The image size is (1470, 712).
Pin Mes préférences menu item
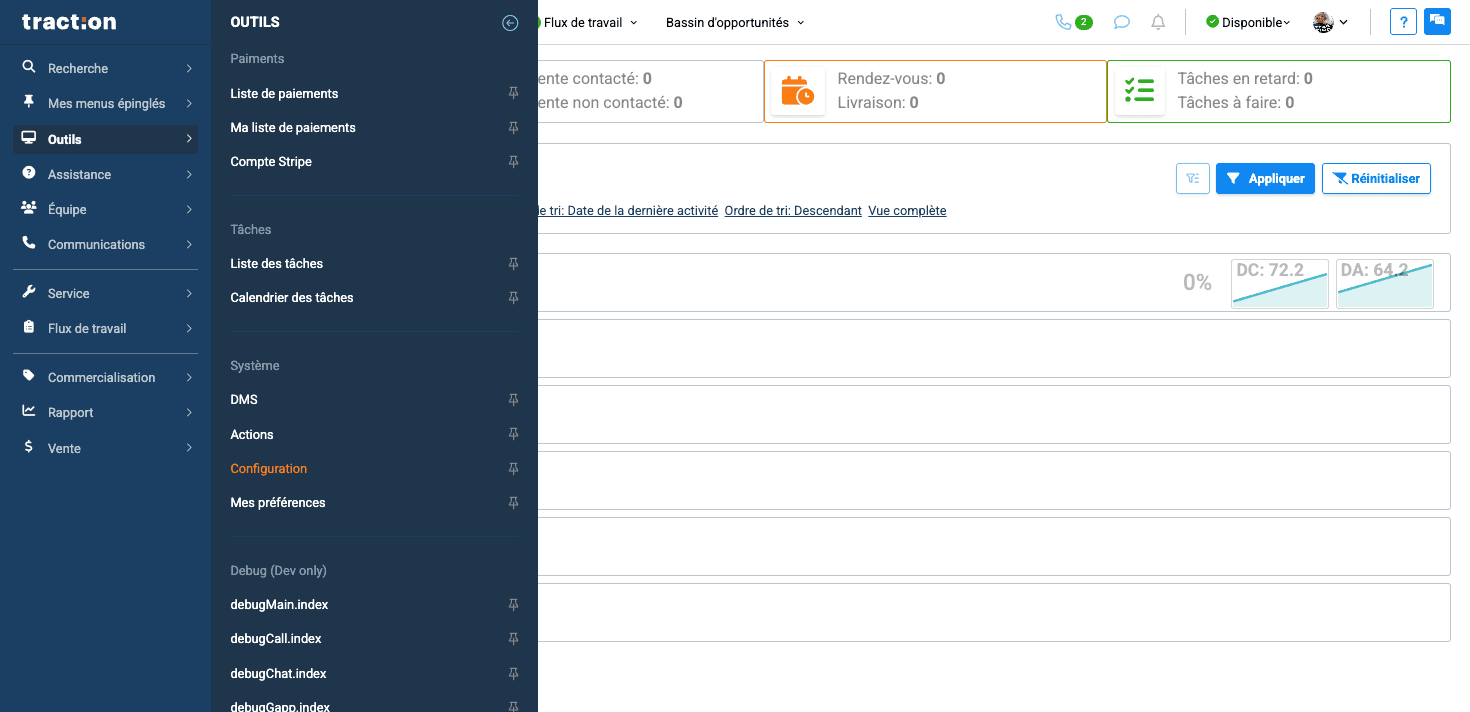click(513, 502)
